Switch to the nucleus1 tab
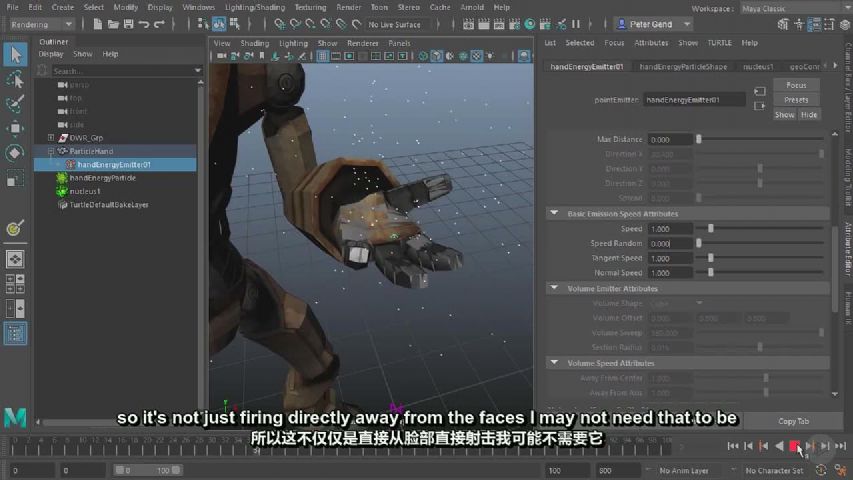This screenshot has height=480, width=853. tap(758, 66)
